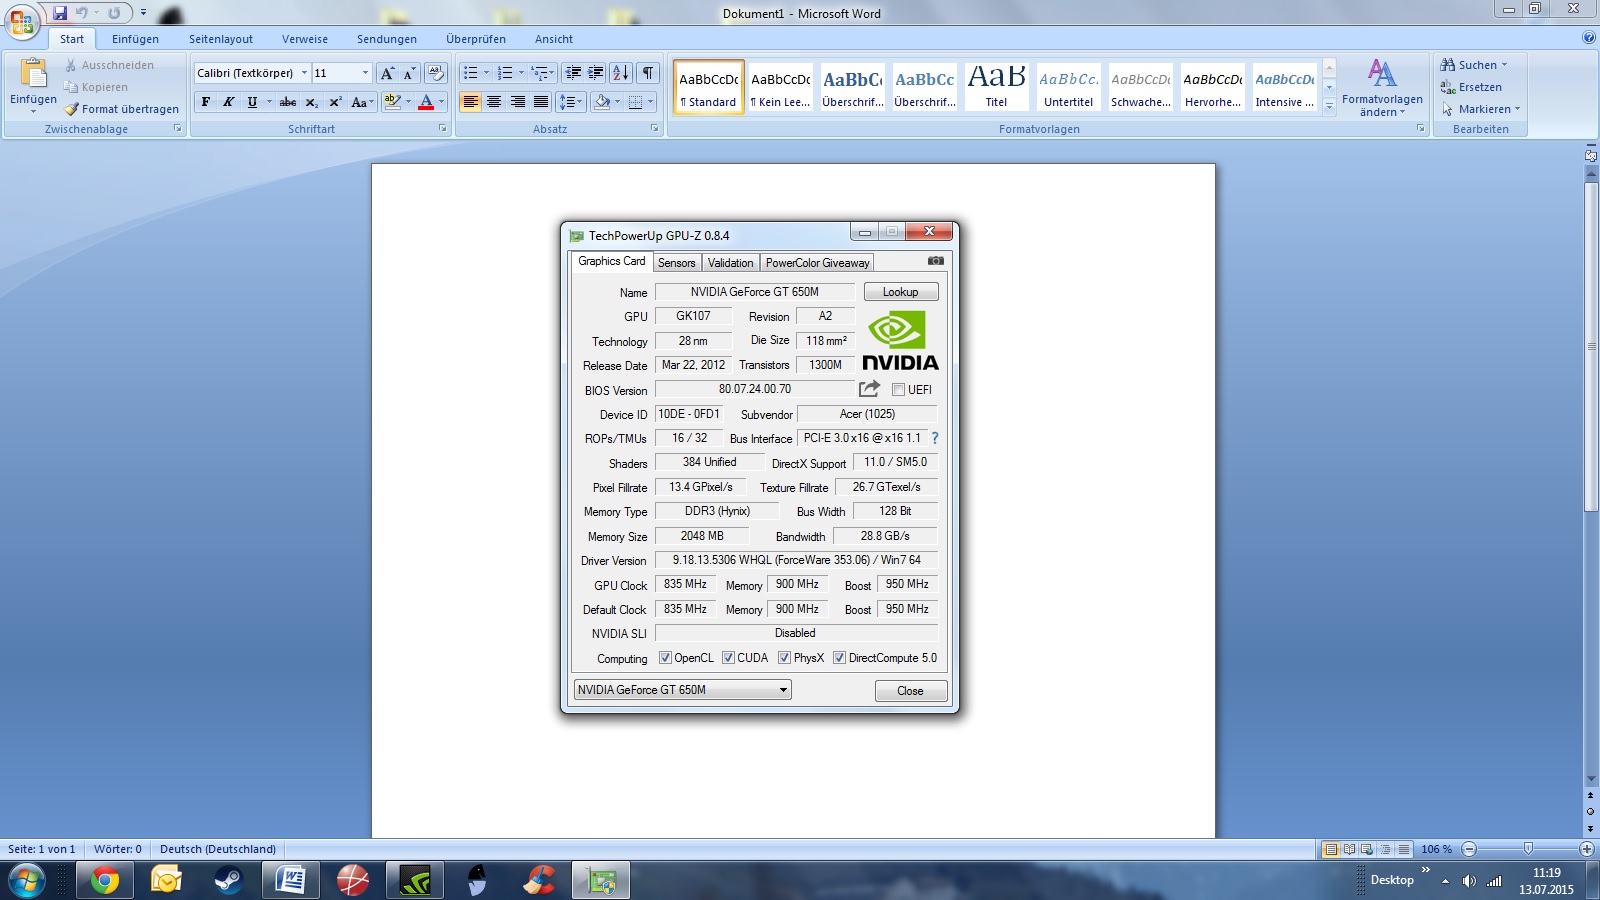Align text to the right
This screenshot has height=900, width=1600.
tap(518, 102)
